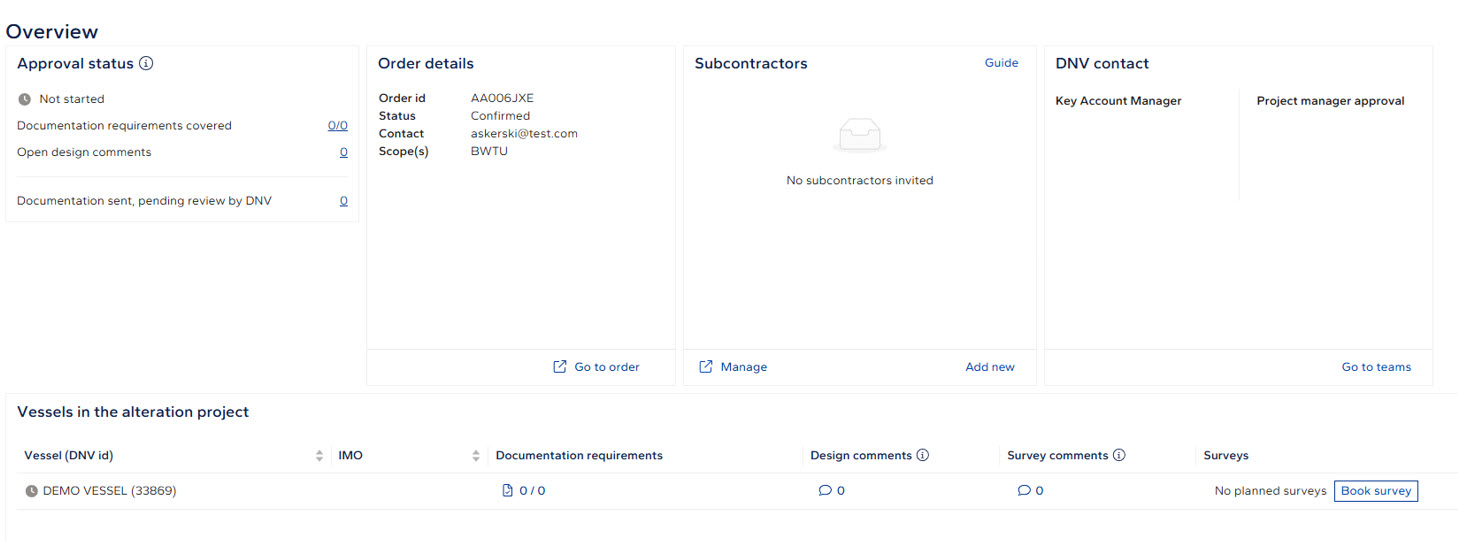Sort the table by IMO column arrows
1458x542 pixels.
pyautogui.click(x=476, y=456)
